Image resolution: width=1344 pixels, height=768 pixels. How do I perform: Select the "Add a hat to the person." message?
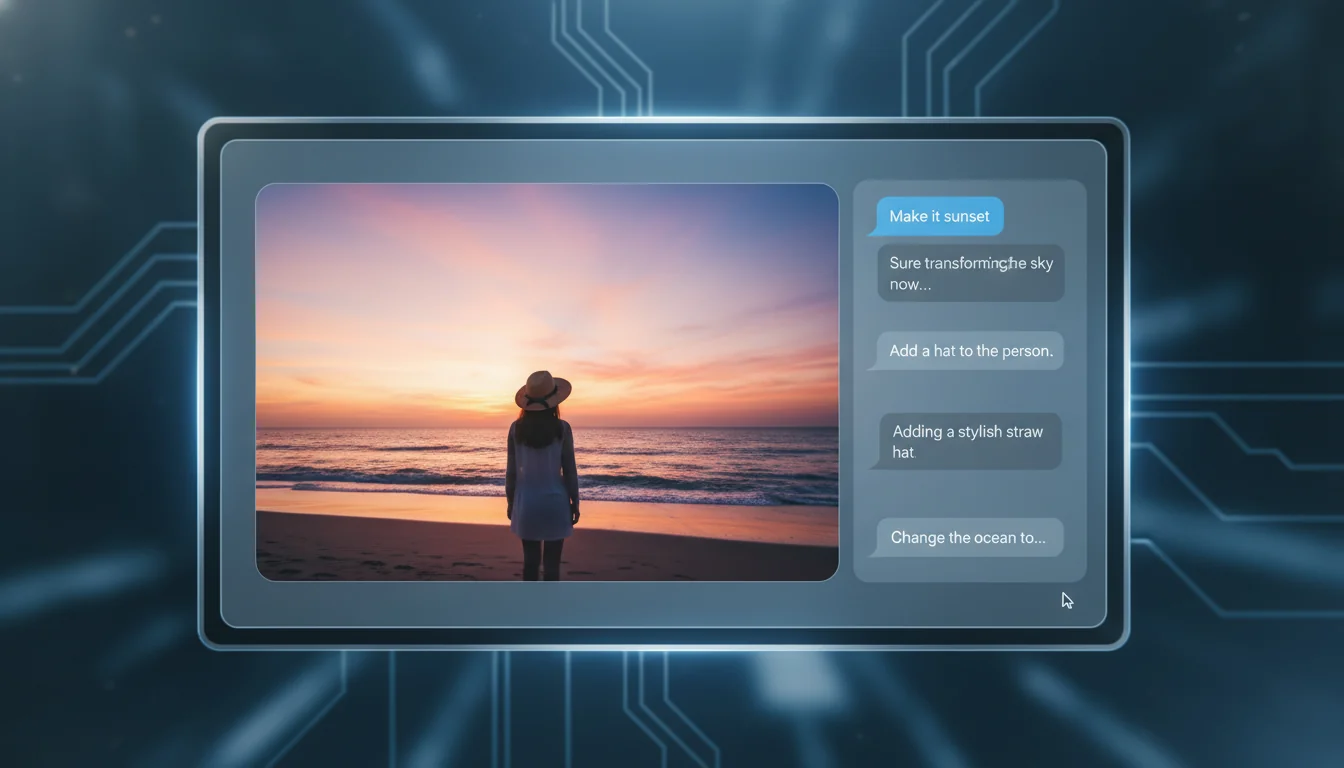(967, 350)
